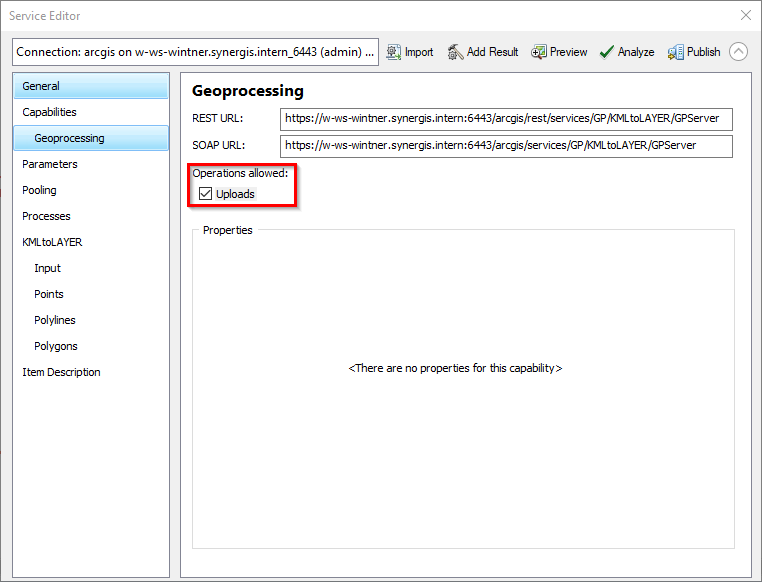762x582 pixels.
Task: Select Geoprocessing under Capabilities
Action: point(69,138)
